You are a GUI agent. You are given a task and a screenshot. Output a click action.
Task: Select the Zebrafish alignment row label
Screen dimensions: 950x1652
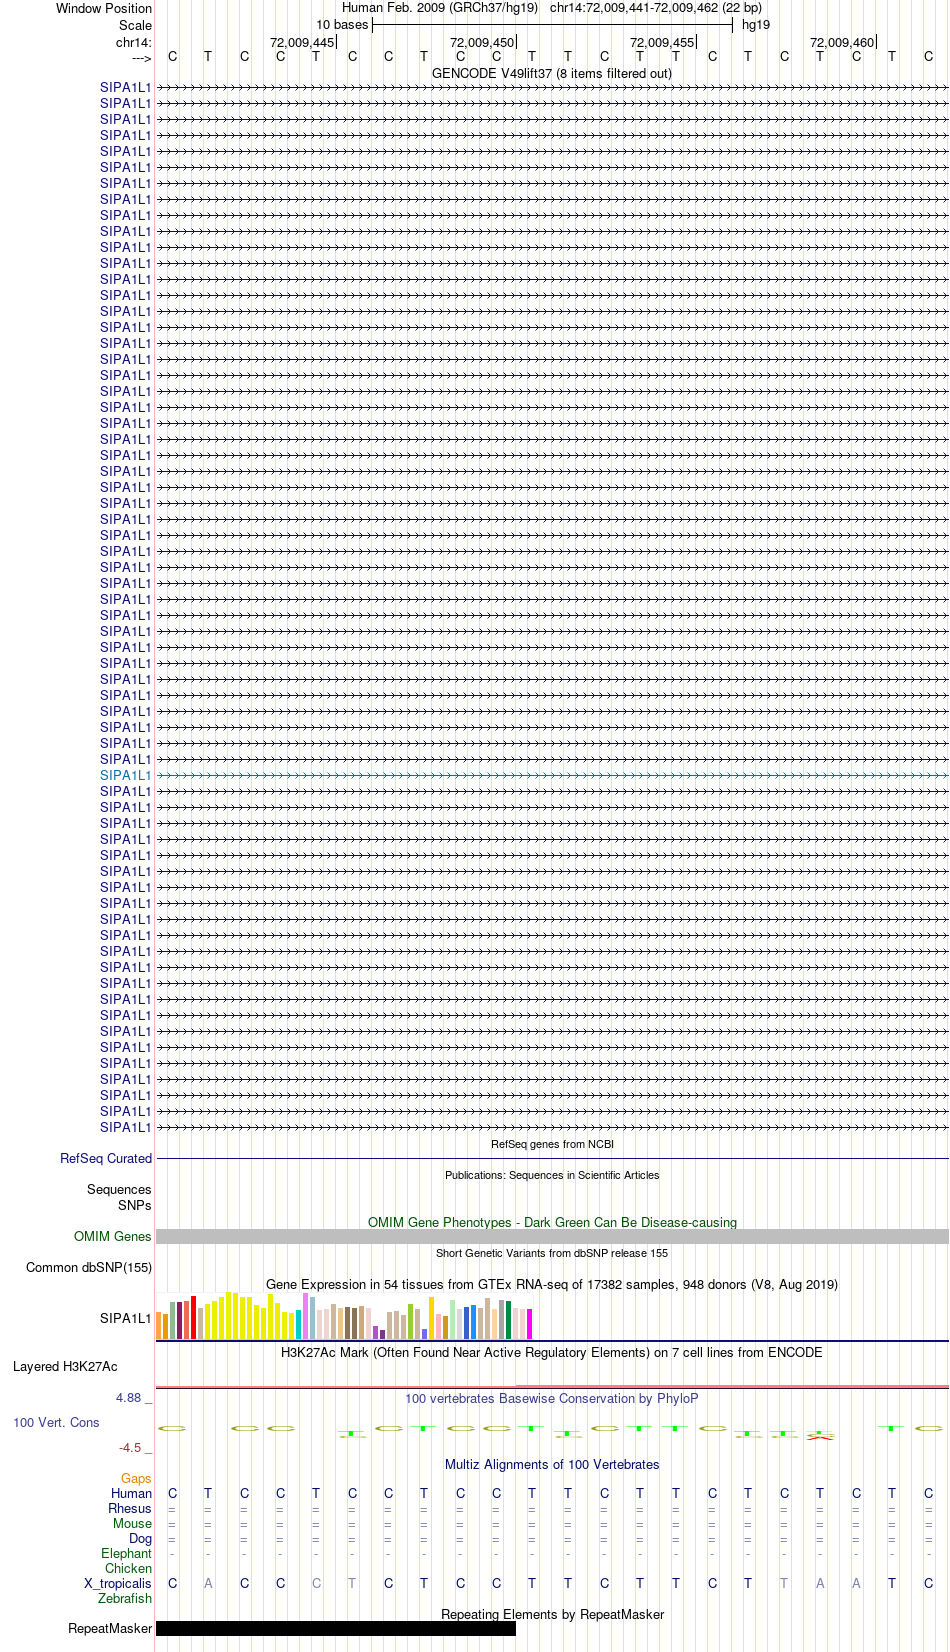click(125, 1598)
